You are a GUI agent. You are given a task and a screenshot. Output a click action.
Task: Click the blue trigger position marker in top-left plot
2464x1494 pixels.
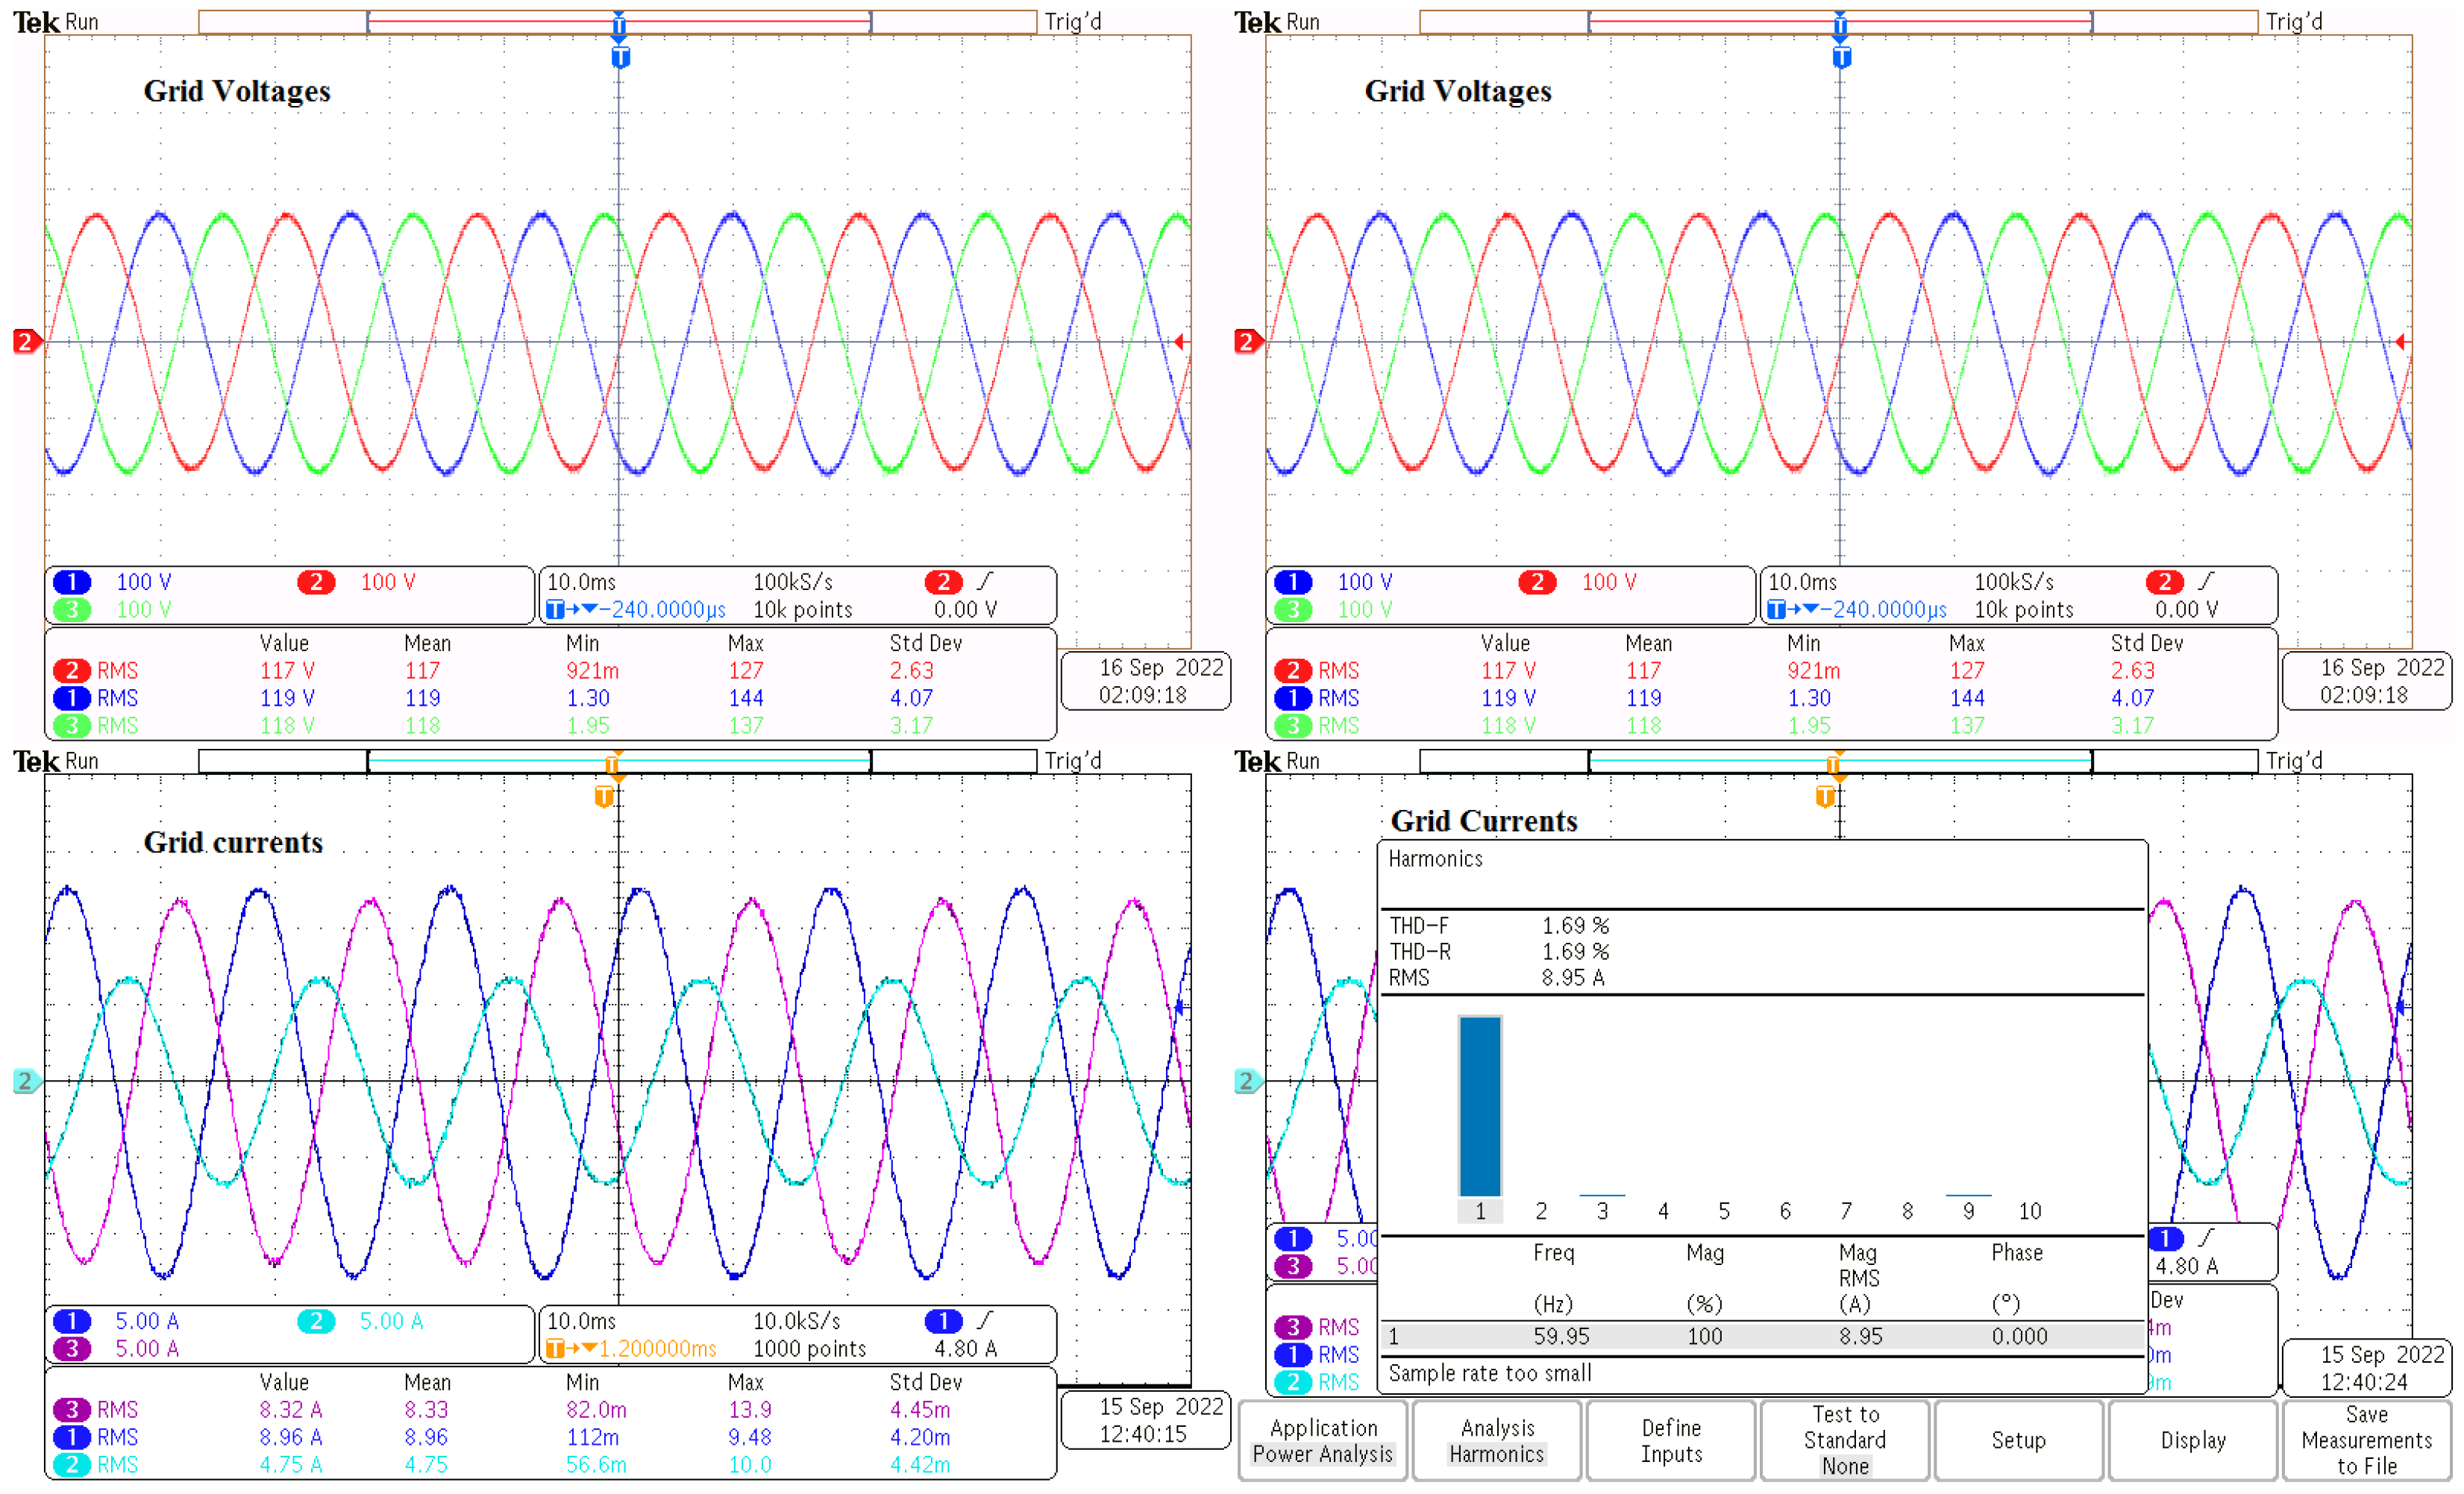pos(620,57)
